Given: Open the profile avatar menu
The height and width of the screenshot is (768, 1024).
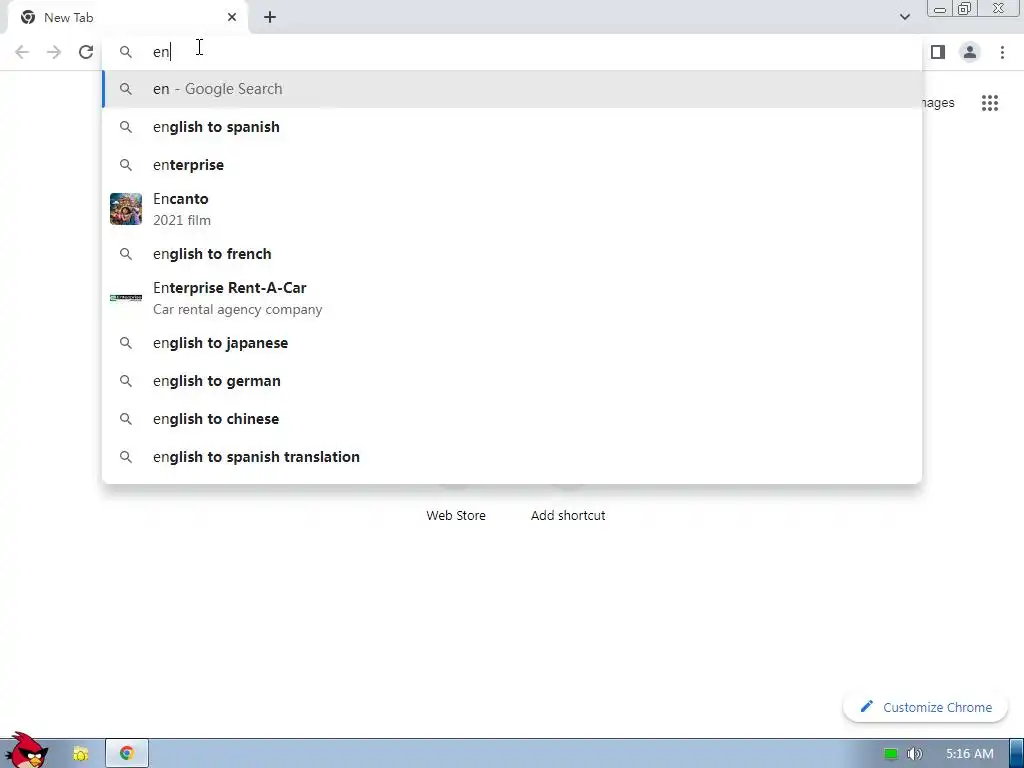Looking at the screenshot, I should 970,52.
